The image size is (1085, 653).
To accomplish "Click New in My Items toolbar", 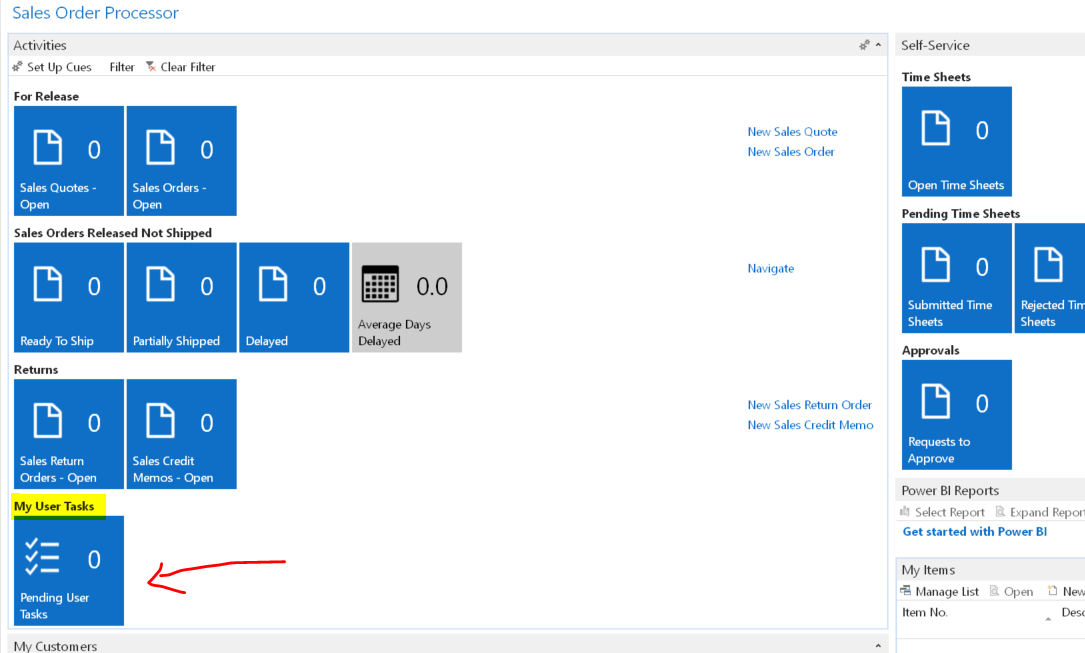I will [1066, 591].
